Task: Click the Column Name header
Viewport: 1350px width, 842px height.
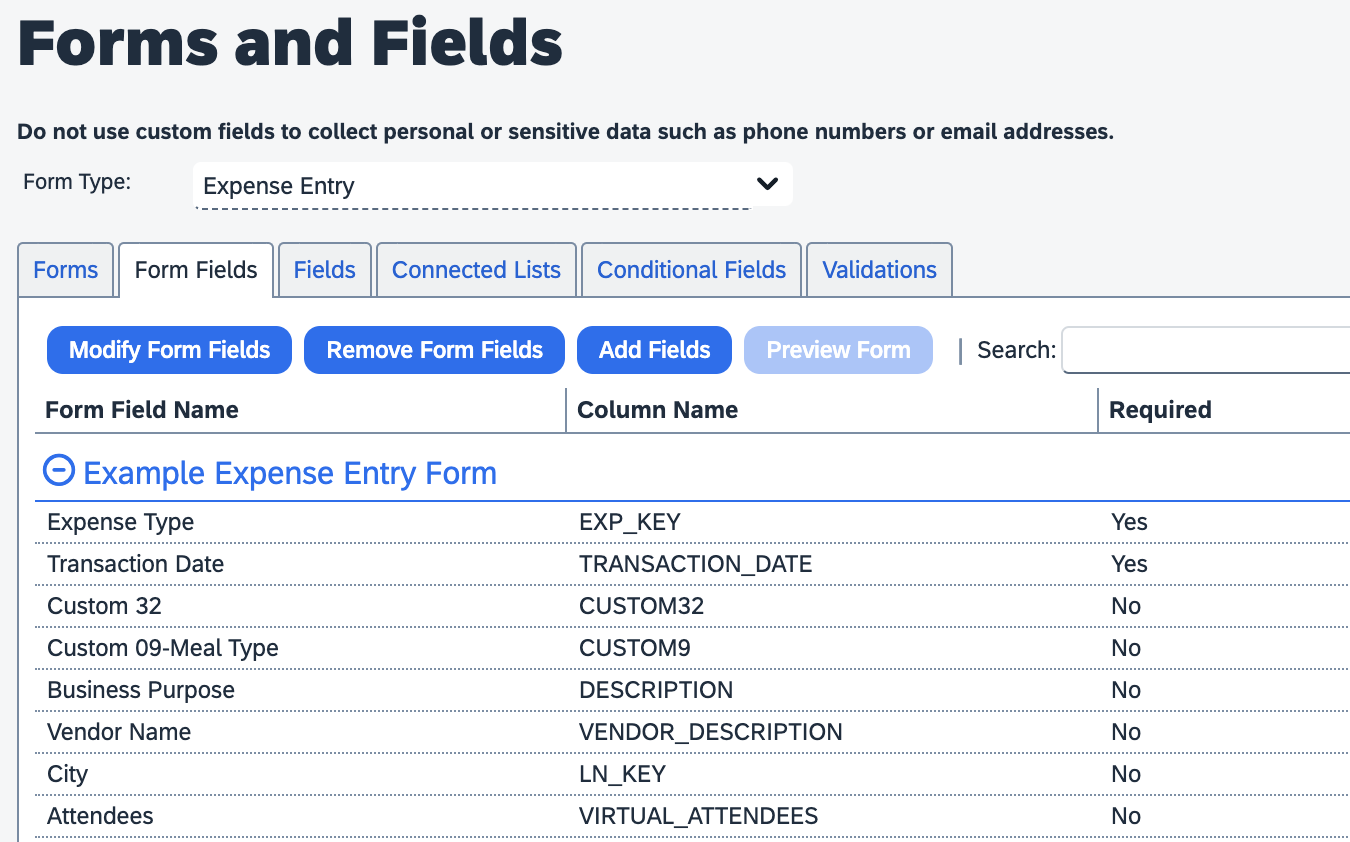Action: point(658,410)
